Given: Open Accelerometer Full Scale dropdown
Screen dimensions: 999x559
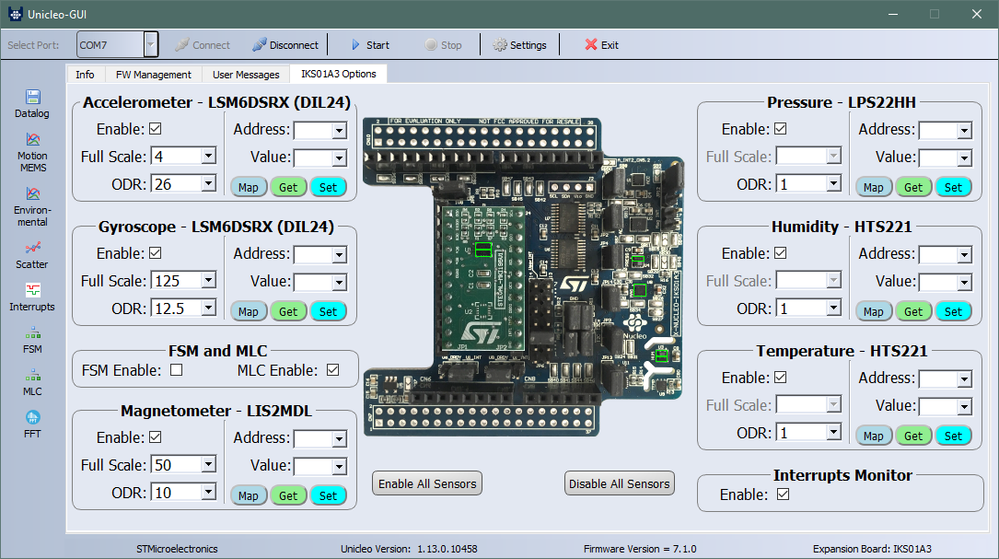Looking at the screenshot, I should [208, 156].
